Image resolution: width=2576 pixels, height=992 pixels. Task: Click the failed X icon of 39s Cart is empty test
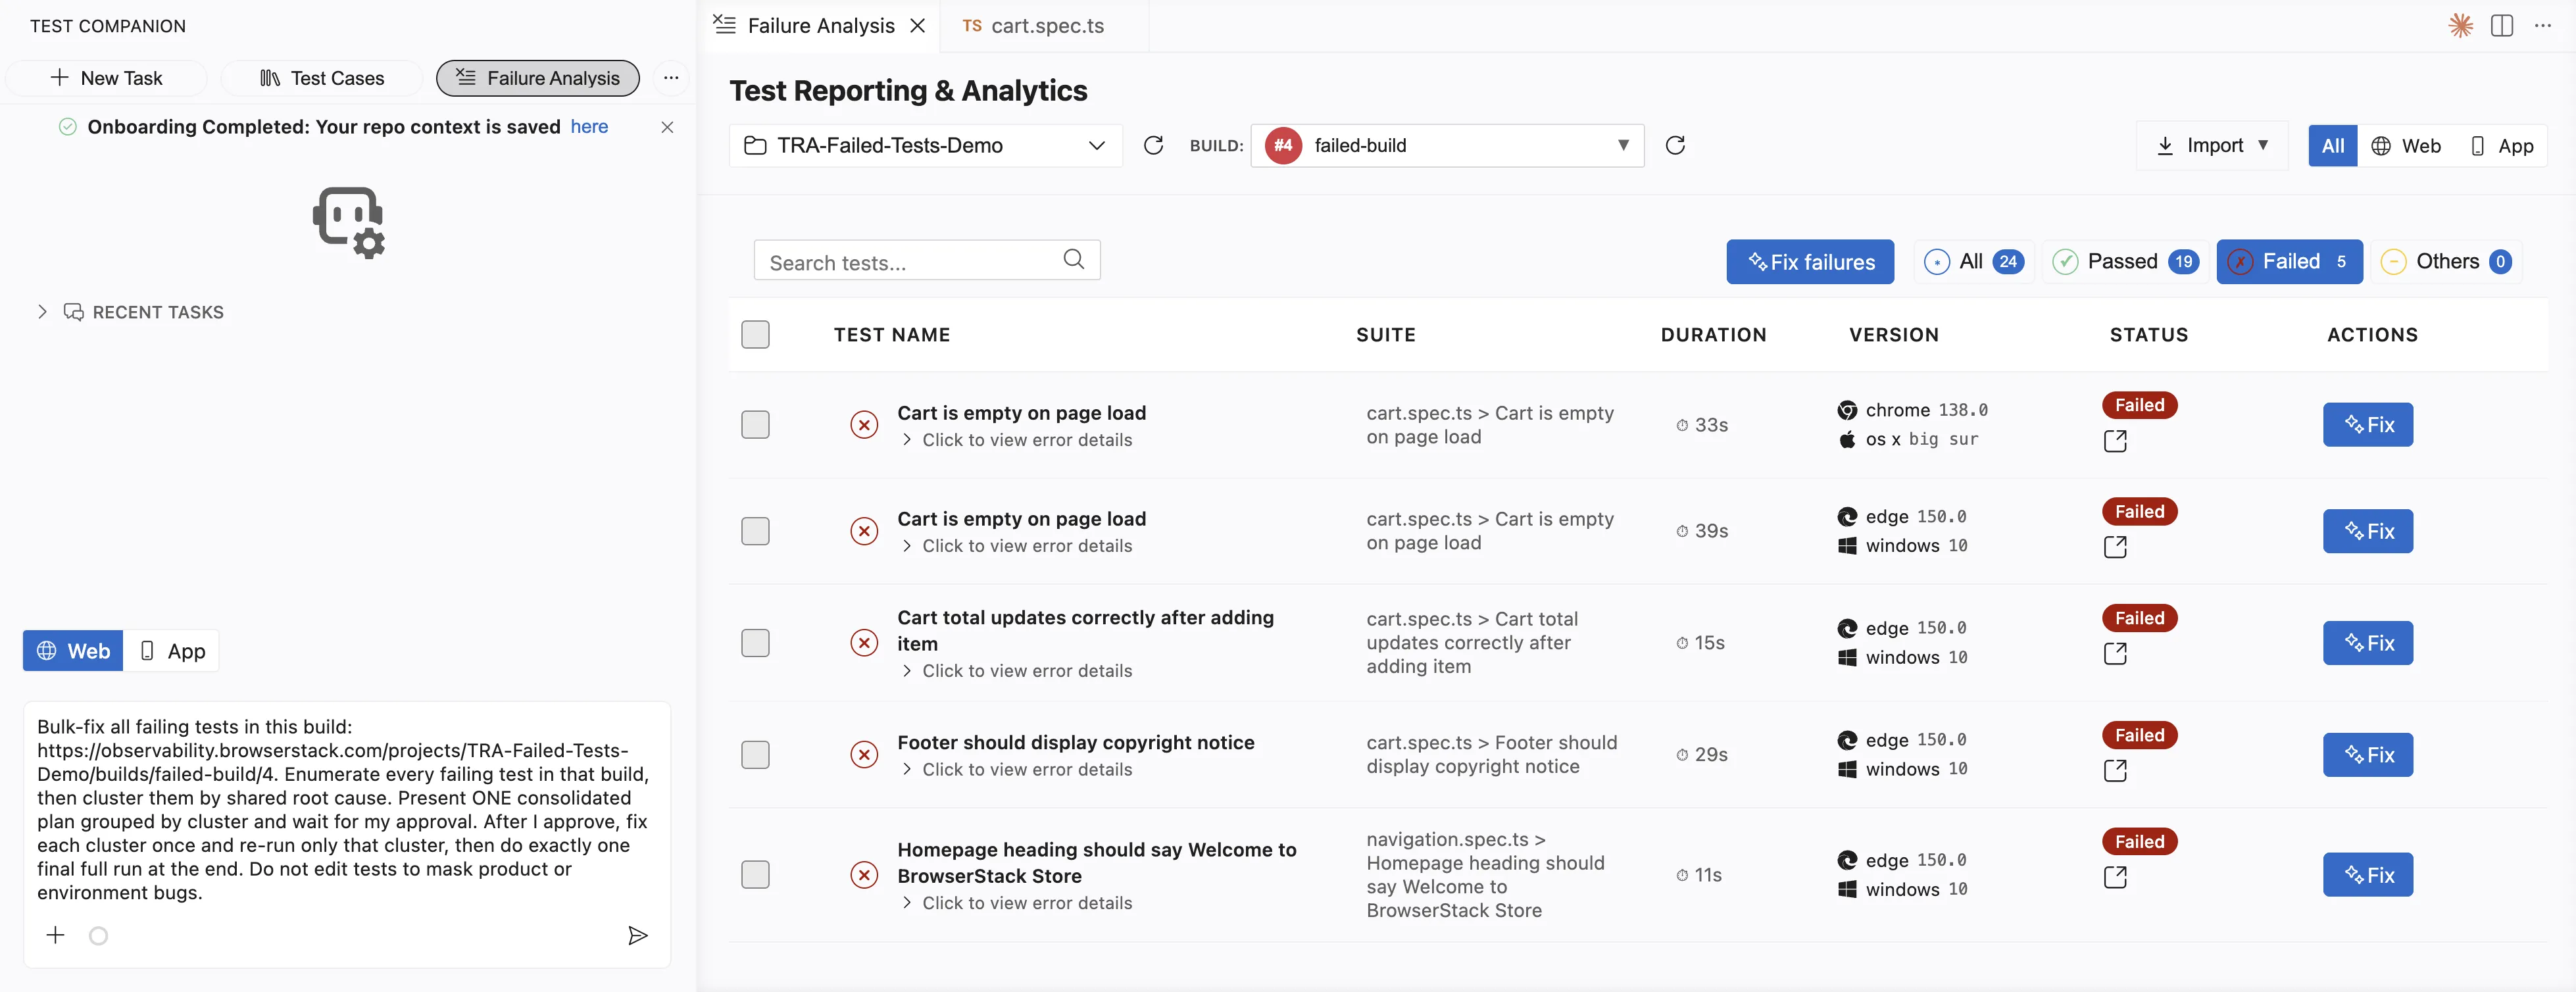click(x=864, y=530)
